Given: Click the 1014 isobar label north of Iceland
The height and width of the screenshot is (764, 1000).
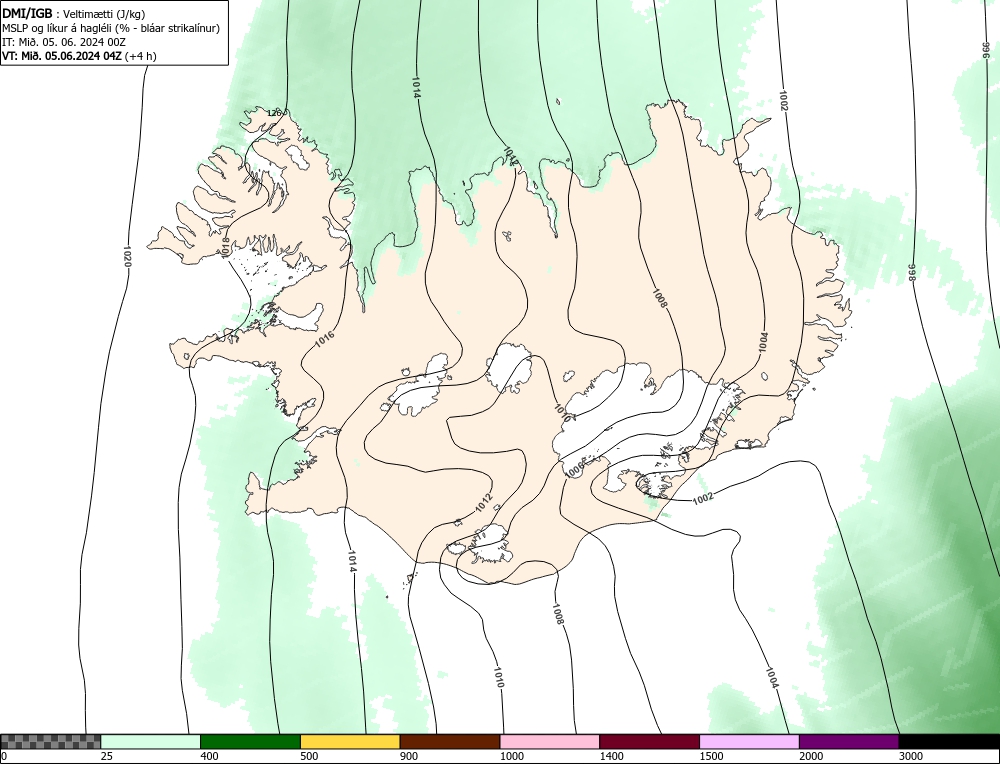Looking at the screenshot, I should point(416,87).
